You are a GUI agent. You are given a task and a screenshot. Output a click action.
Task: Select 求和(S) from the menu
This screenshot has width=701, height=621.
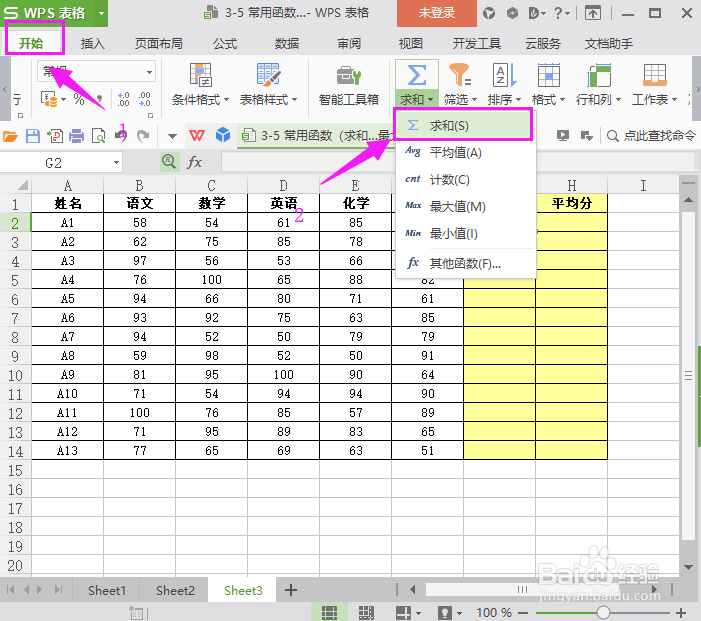click(464, 125)
